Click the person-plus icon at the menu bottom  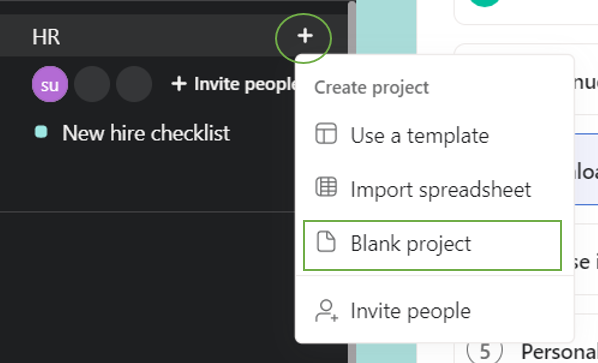326,311
